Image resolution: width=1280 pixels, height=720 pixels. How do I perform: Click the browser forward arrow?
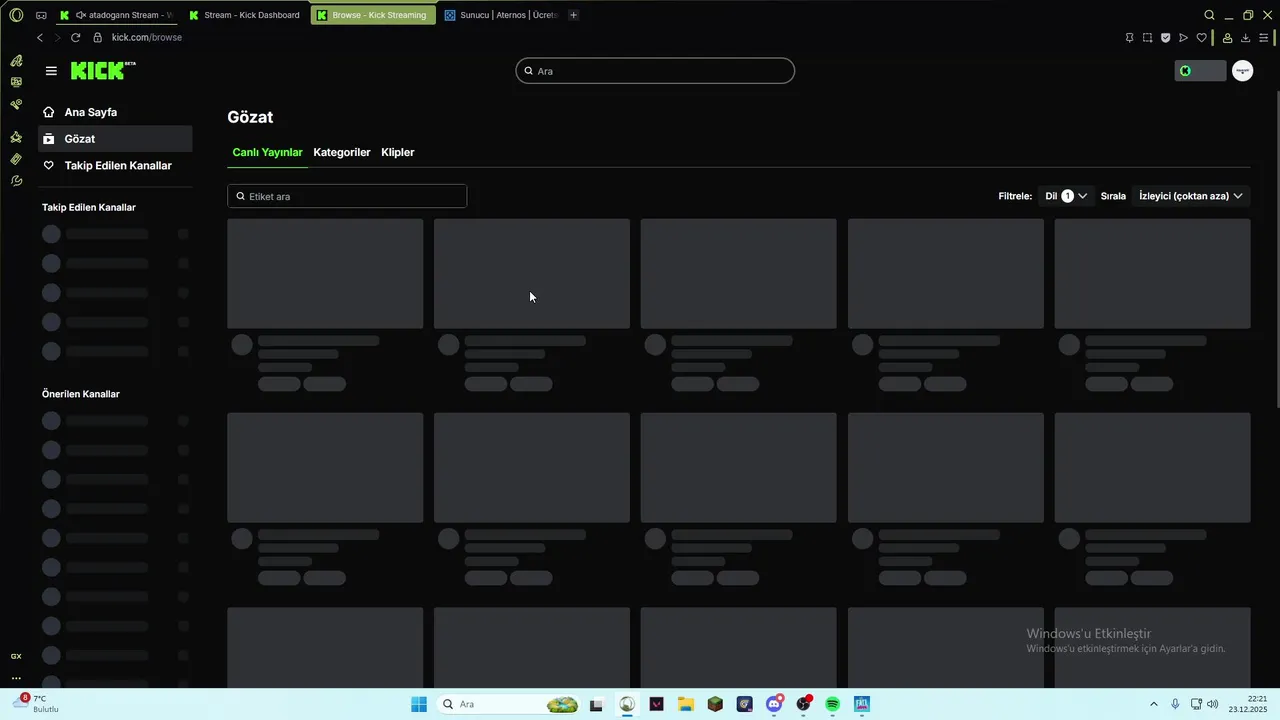tap(57, 37)
